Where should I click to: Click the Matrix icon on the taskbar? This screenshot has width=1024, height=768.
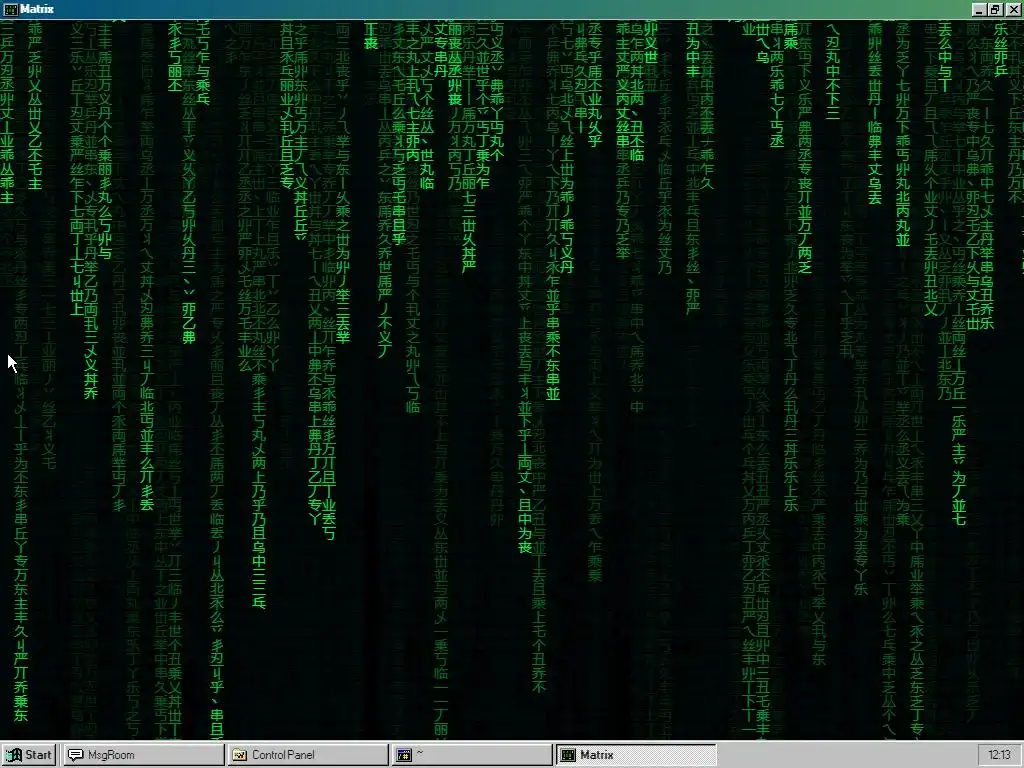coord(568,755)
